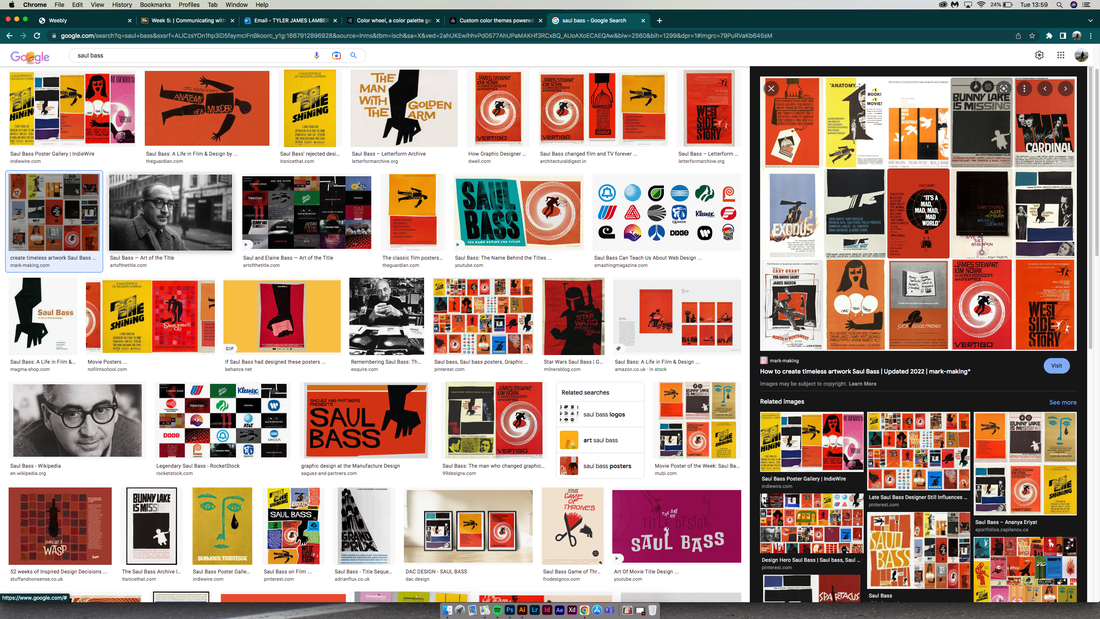Viewport: 1100px width, 619px height.
Task: Search inside image with Lens overlay icon
Action: [x=1004, y=88]
